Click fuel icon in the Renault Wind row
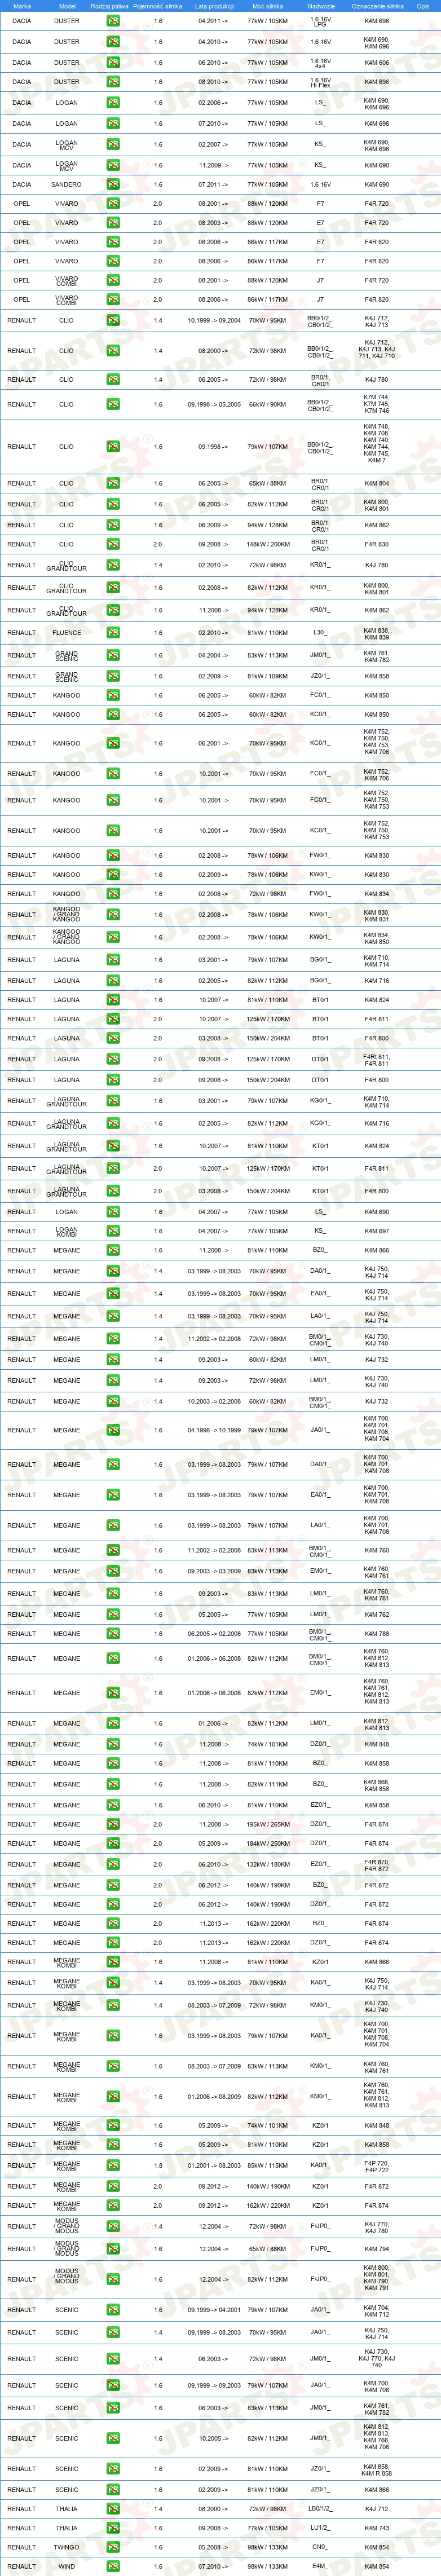 (113, 2566)
